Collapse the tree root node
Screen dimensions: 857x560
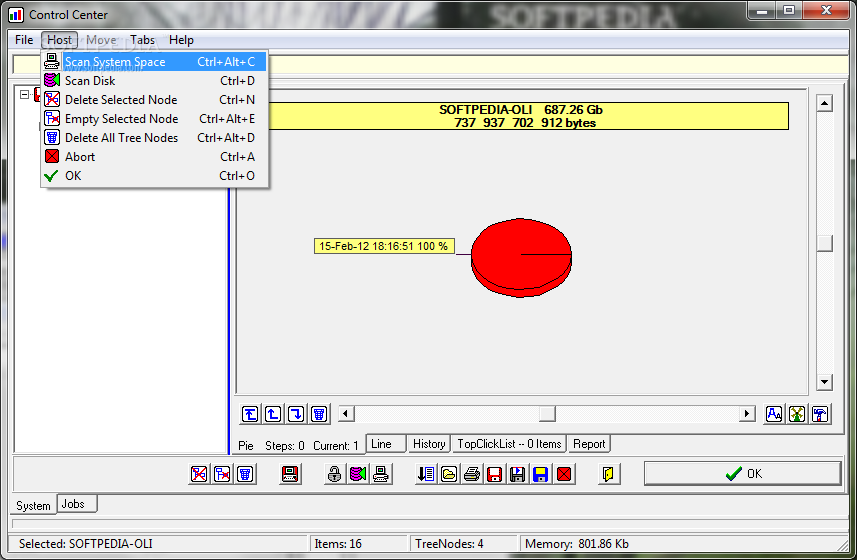tap(25, 95)
